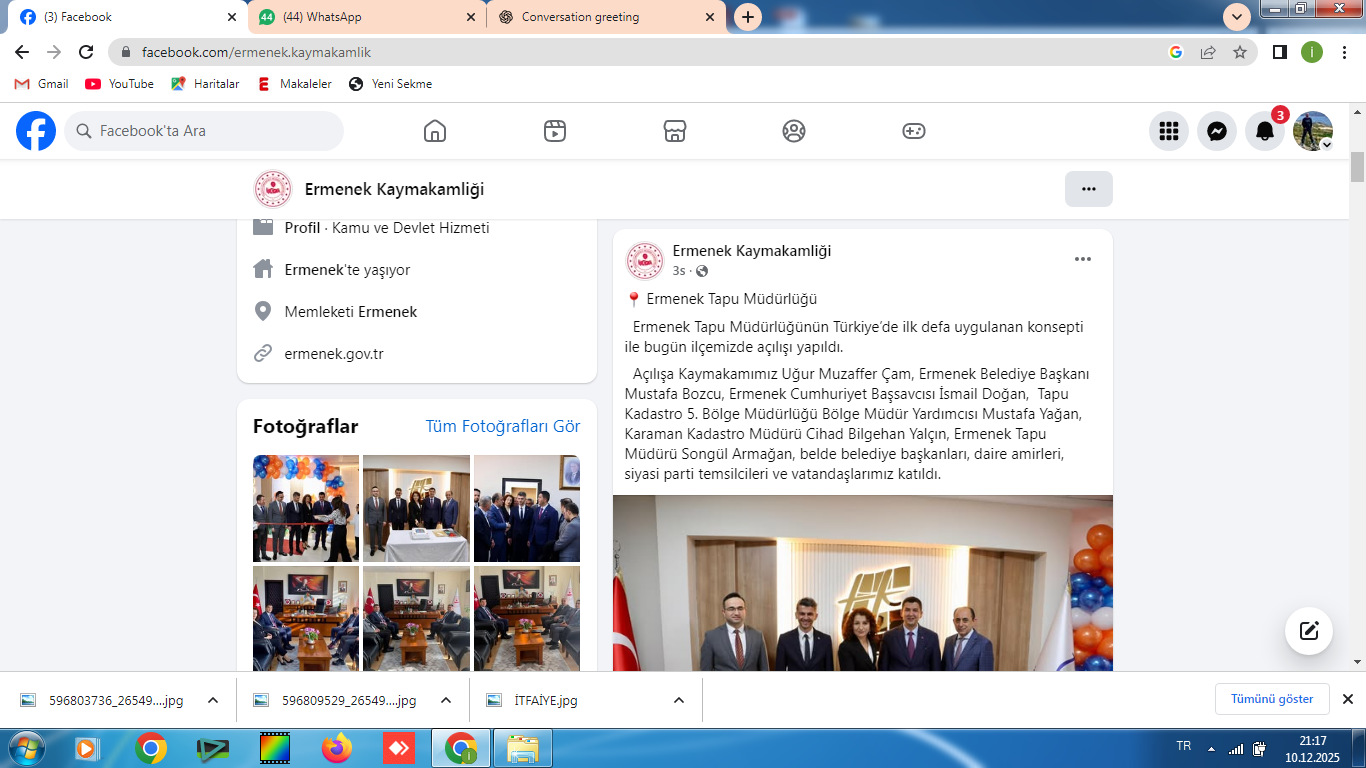Open the Groups icon in navigation
The height and width of the screenshot is (768, 1366).
click(x=794, y=131)
